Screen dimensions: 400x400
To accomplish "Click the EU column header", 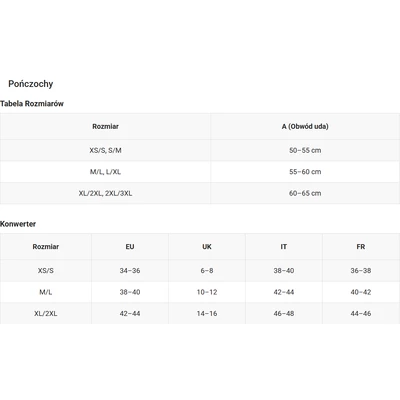I will [x=130, y=247].
